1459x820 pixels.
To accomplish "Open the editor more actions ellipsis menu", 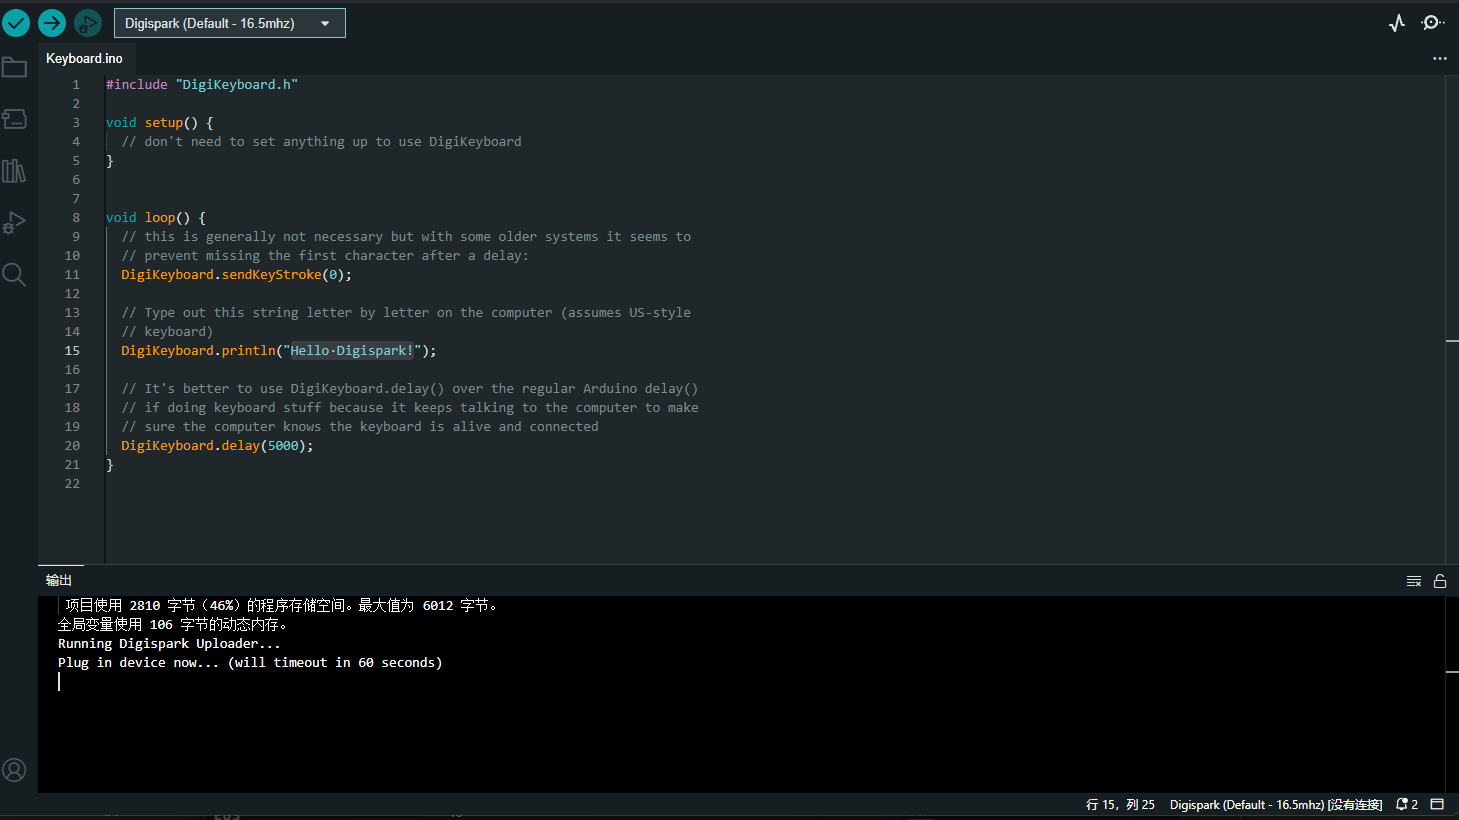I will (1440, 58).
